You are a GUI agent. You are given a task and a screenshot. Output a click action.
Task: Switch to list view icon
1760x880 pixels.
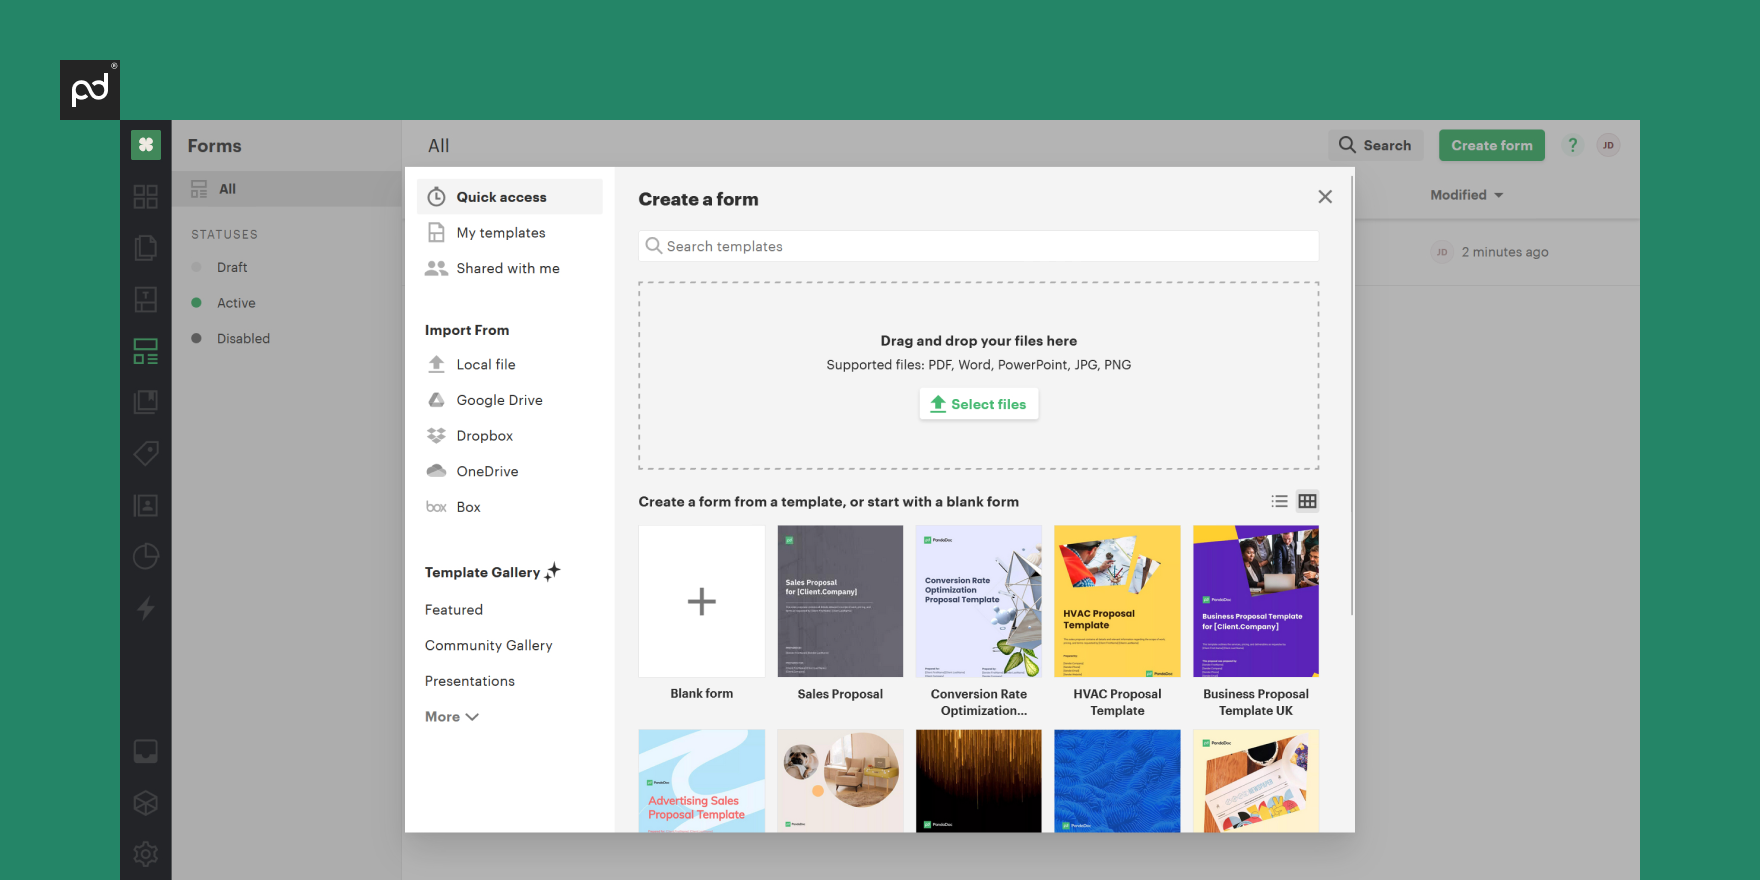pos(1279,501)
